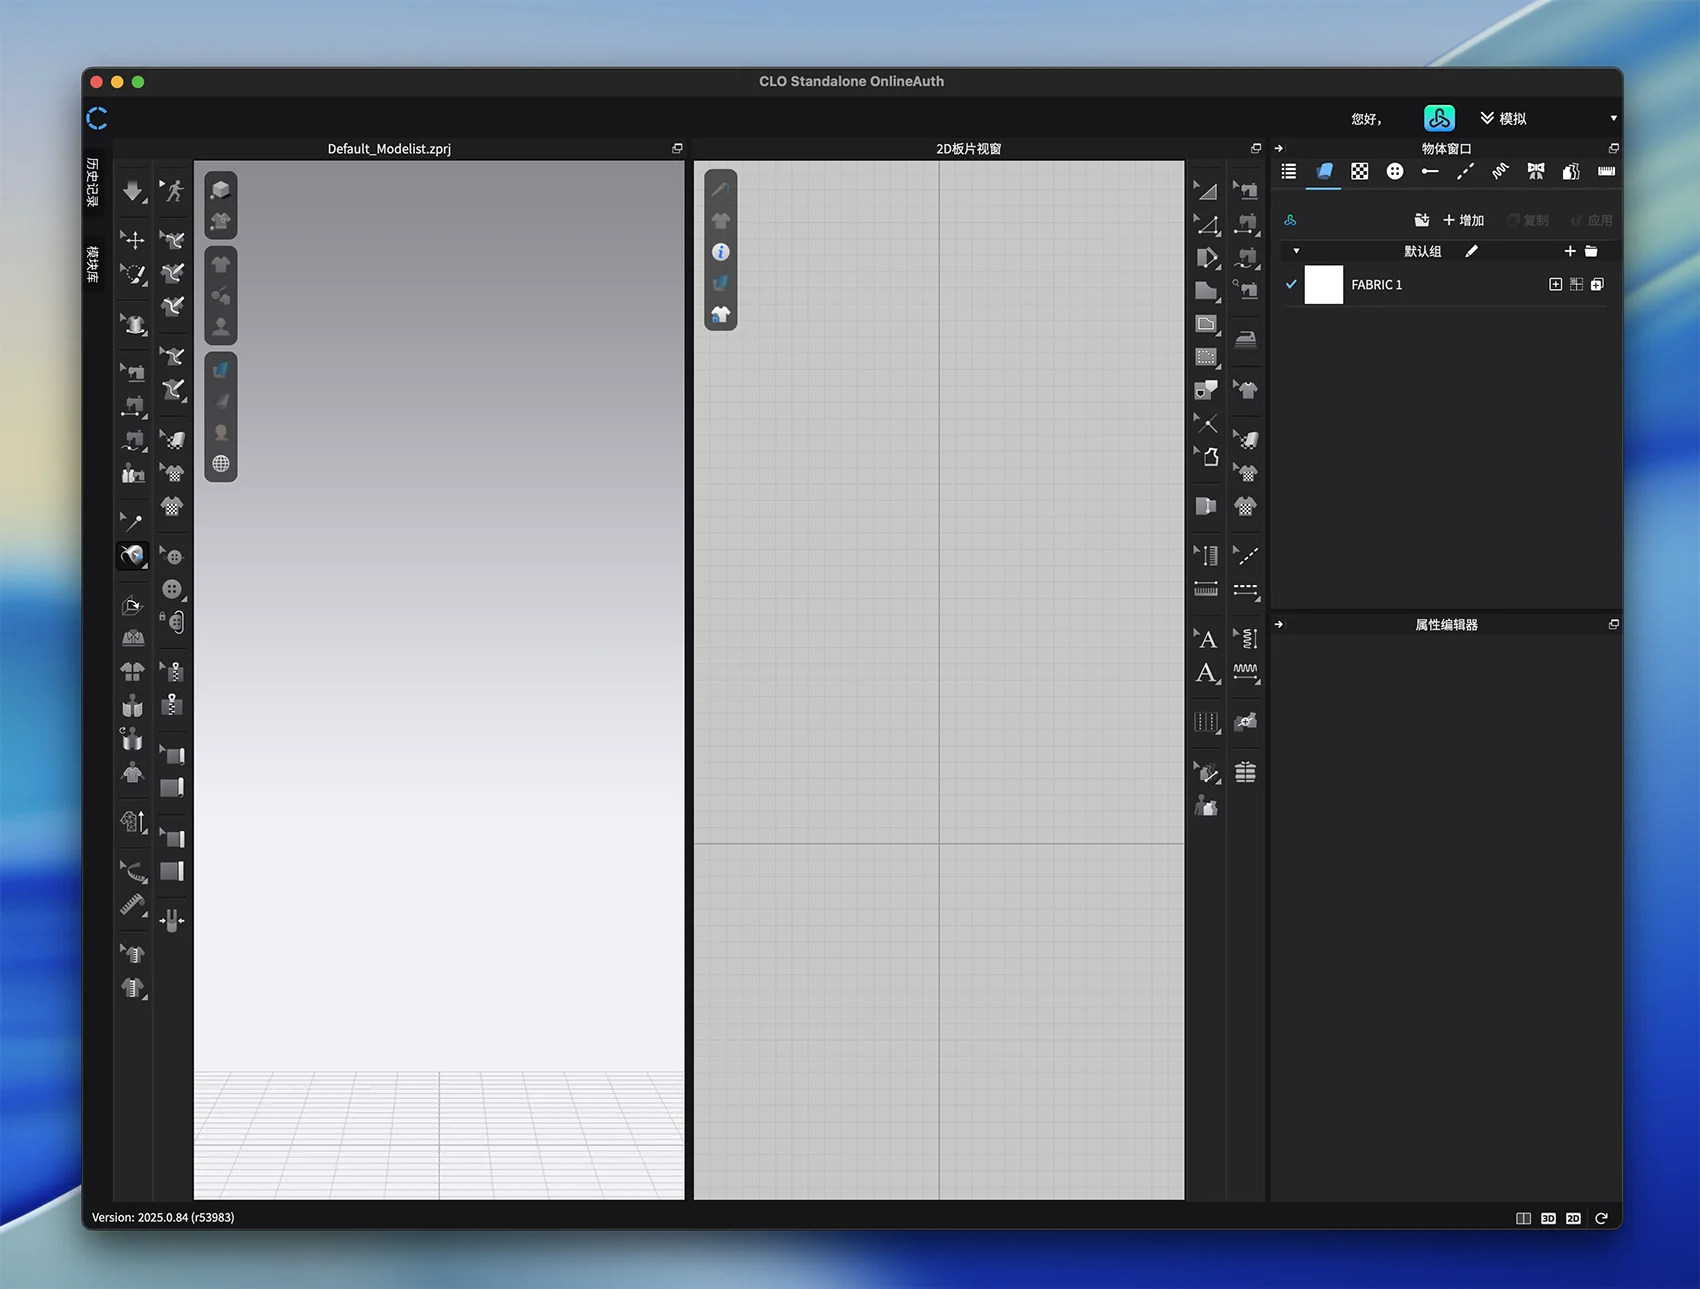The width and height of the screenshot is (1700, 1289).
Task: Toggle 3D-only layout in the status bar
Action: (1548, 1218)
